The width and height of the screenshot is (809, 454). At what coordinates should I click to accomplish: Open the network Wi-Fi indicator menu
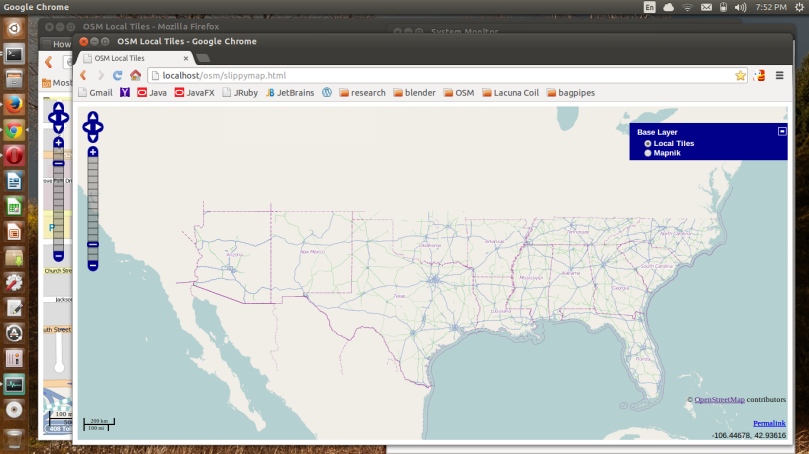click(687, 7)
